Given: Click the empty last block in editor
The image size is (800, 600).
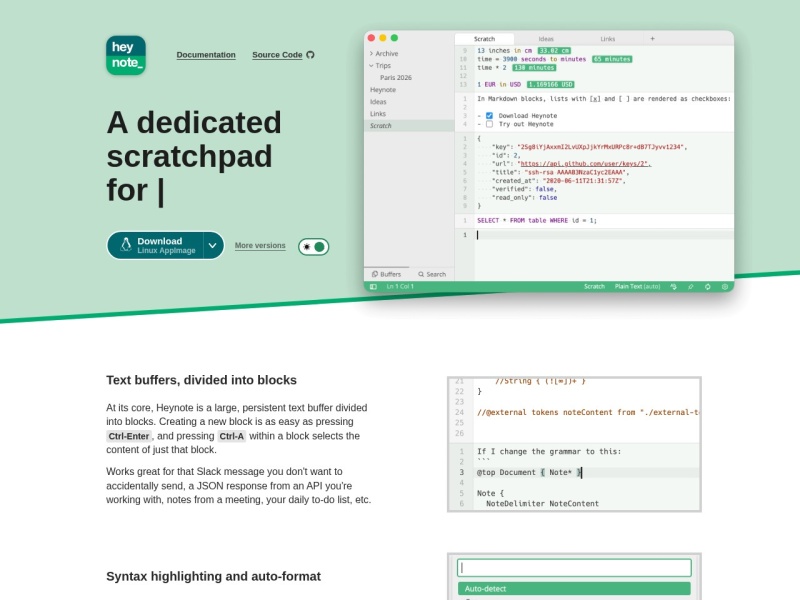Looking at the screenshot, I should (x=605, y=235).
